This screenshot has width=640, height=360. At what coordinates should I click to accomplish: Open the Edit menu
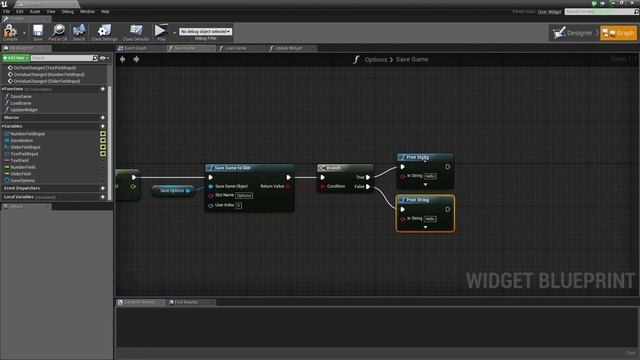[x=20, y=12]
